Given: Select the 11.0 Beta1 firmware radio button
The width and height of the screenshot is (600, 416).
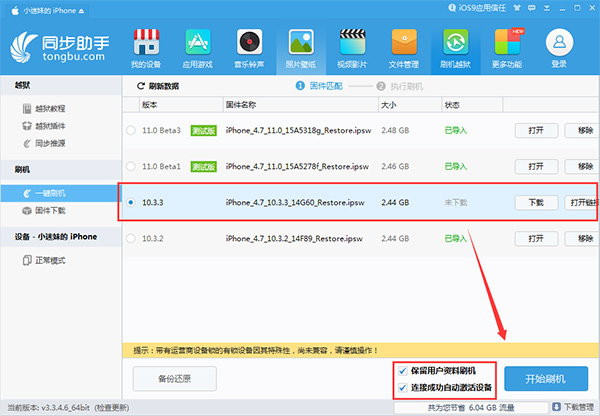Looking at the screenshot, I should pos(131,166).
